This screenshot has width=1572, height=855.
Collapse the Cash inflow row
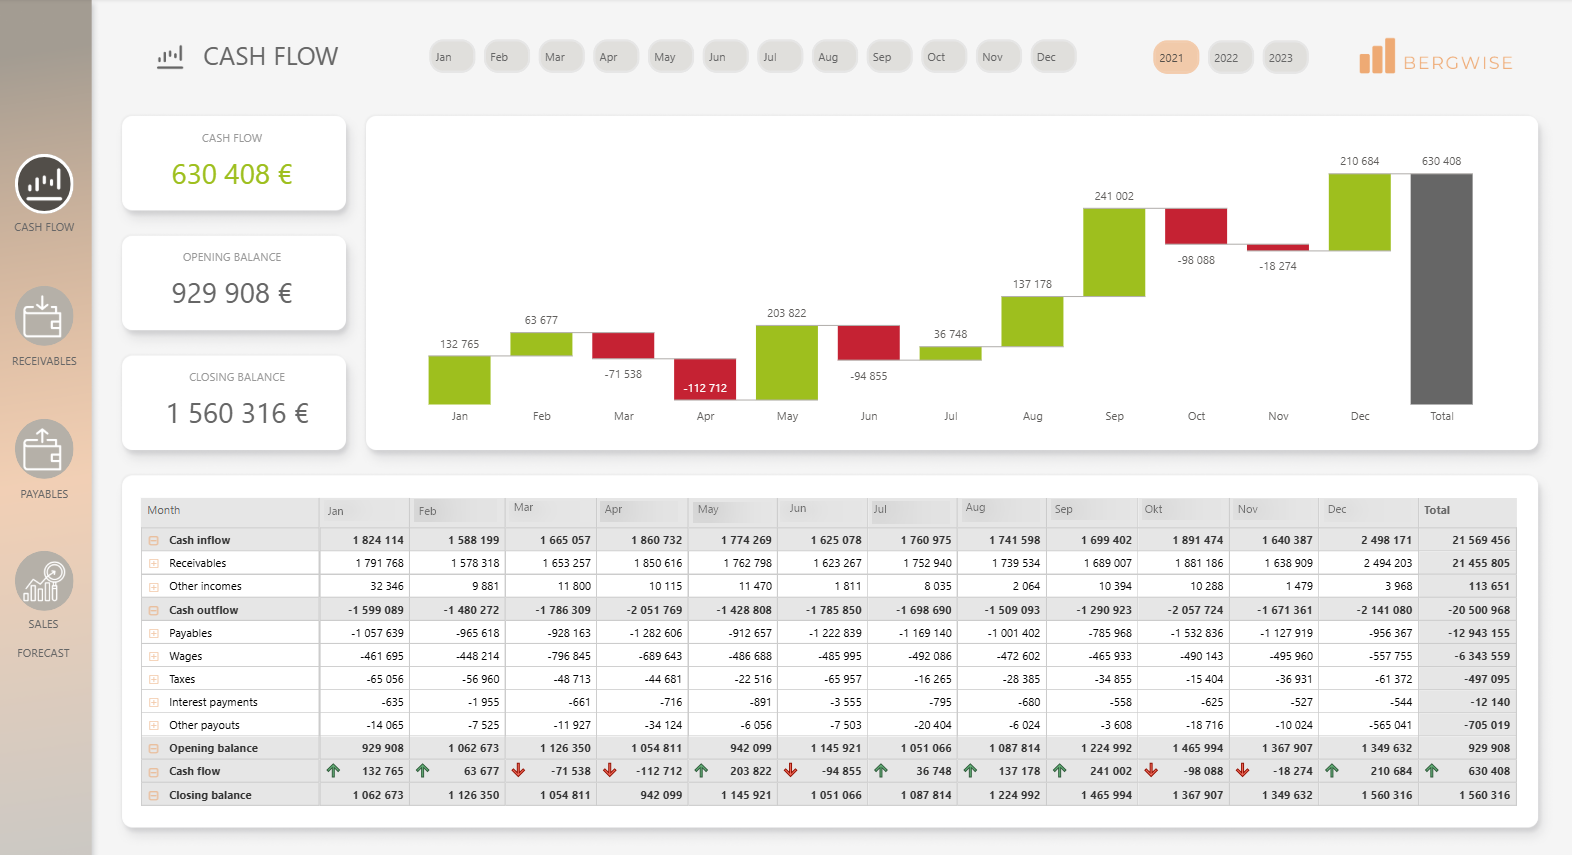(154, 540)
